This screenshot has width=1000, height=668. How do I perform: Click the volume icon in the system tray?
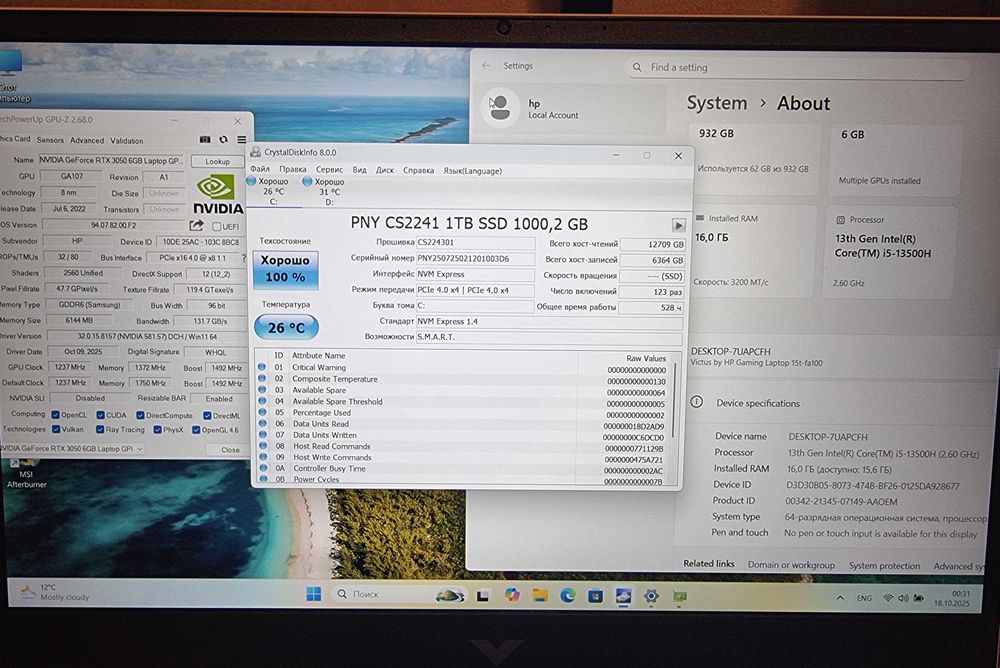point(903,598)
